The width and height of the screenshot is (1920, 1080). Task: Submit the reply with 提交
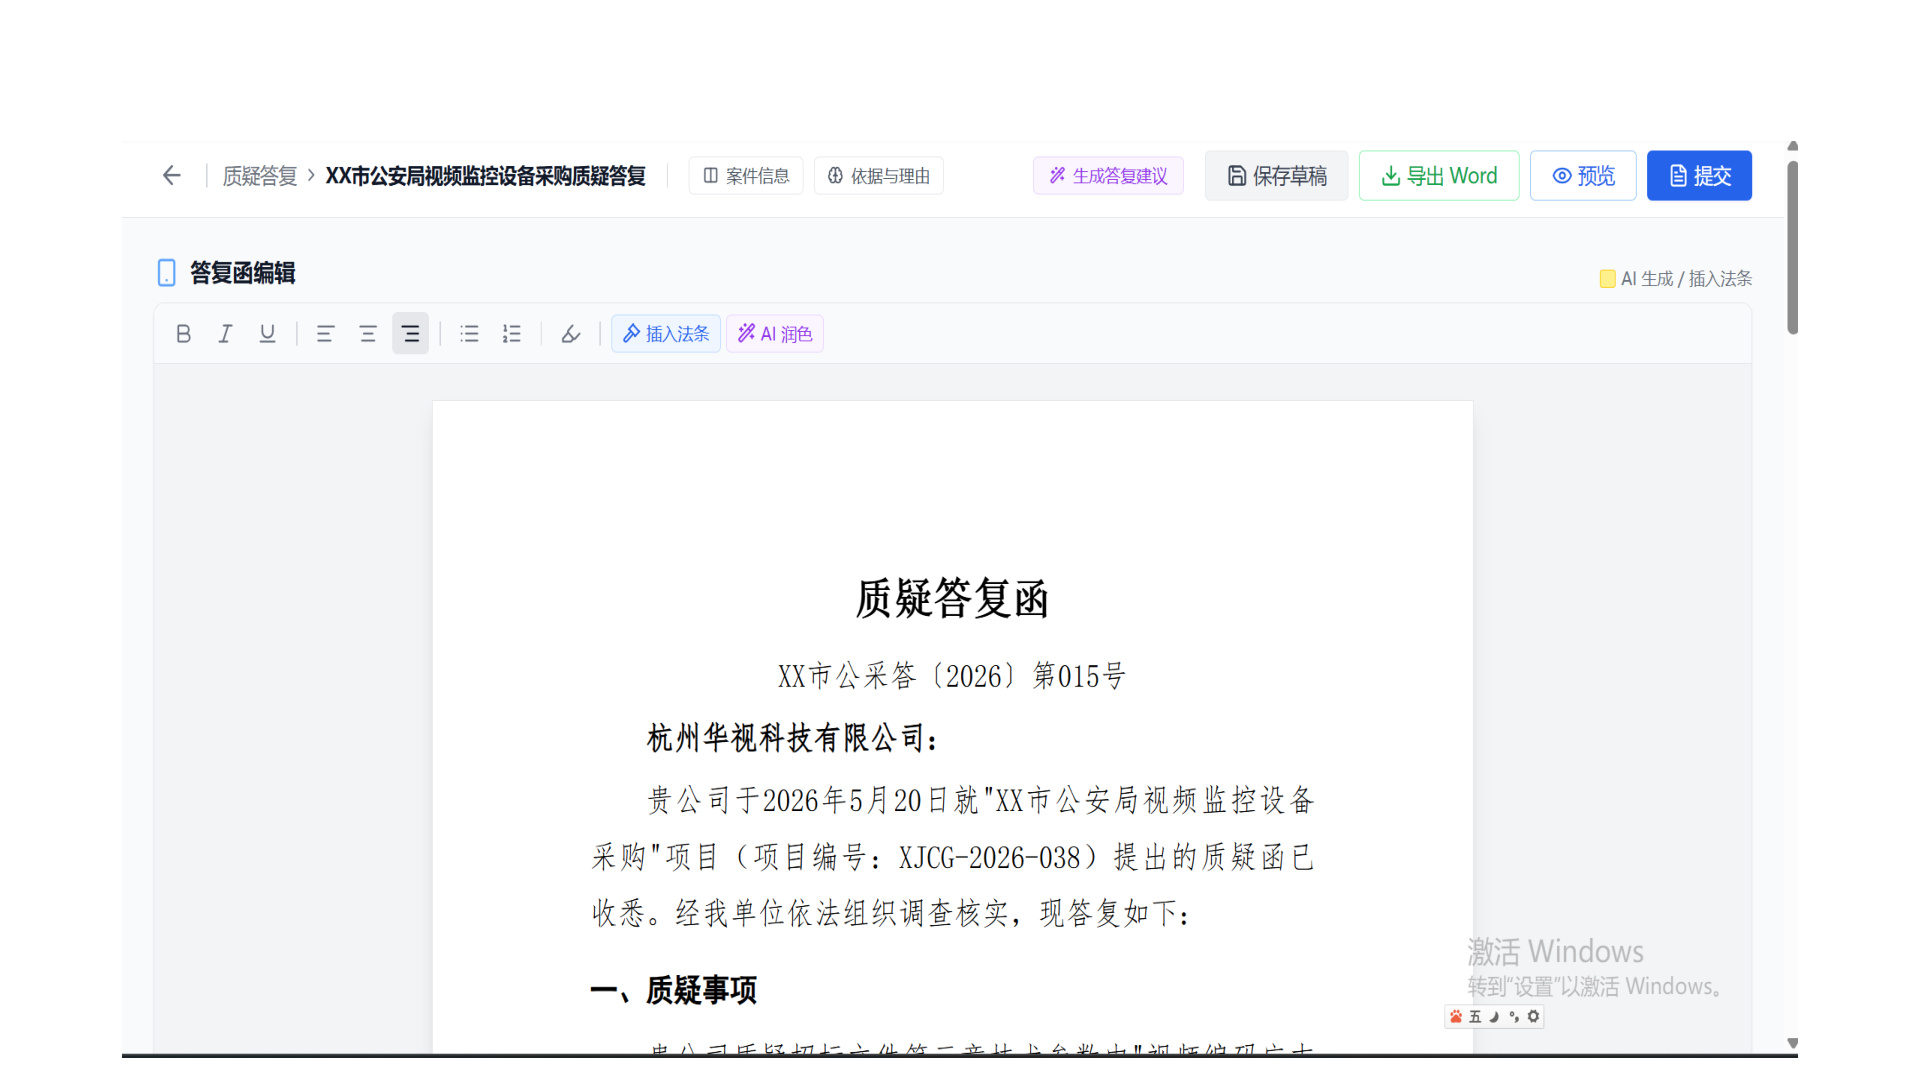tap(1700, 176)
